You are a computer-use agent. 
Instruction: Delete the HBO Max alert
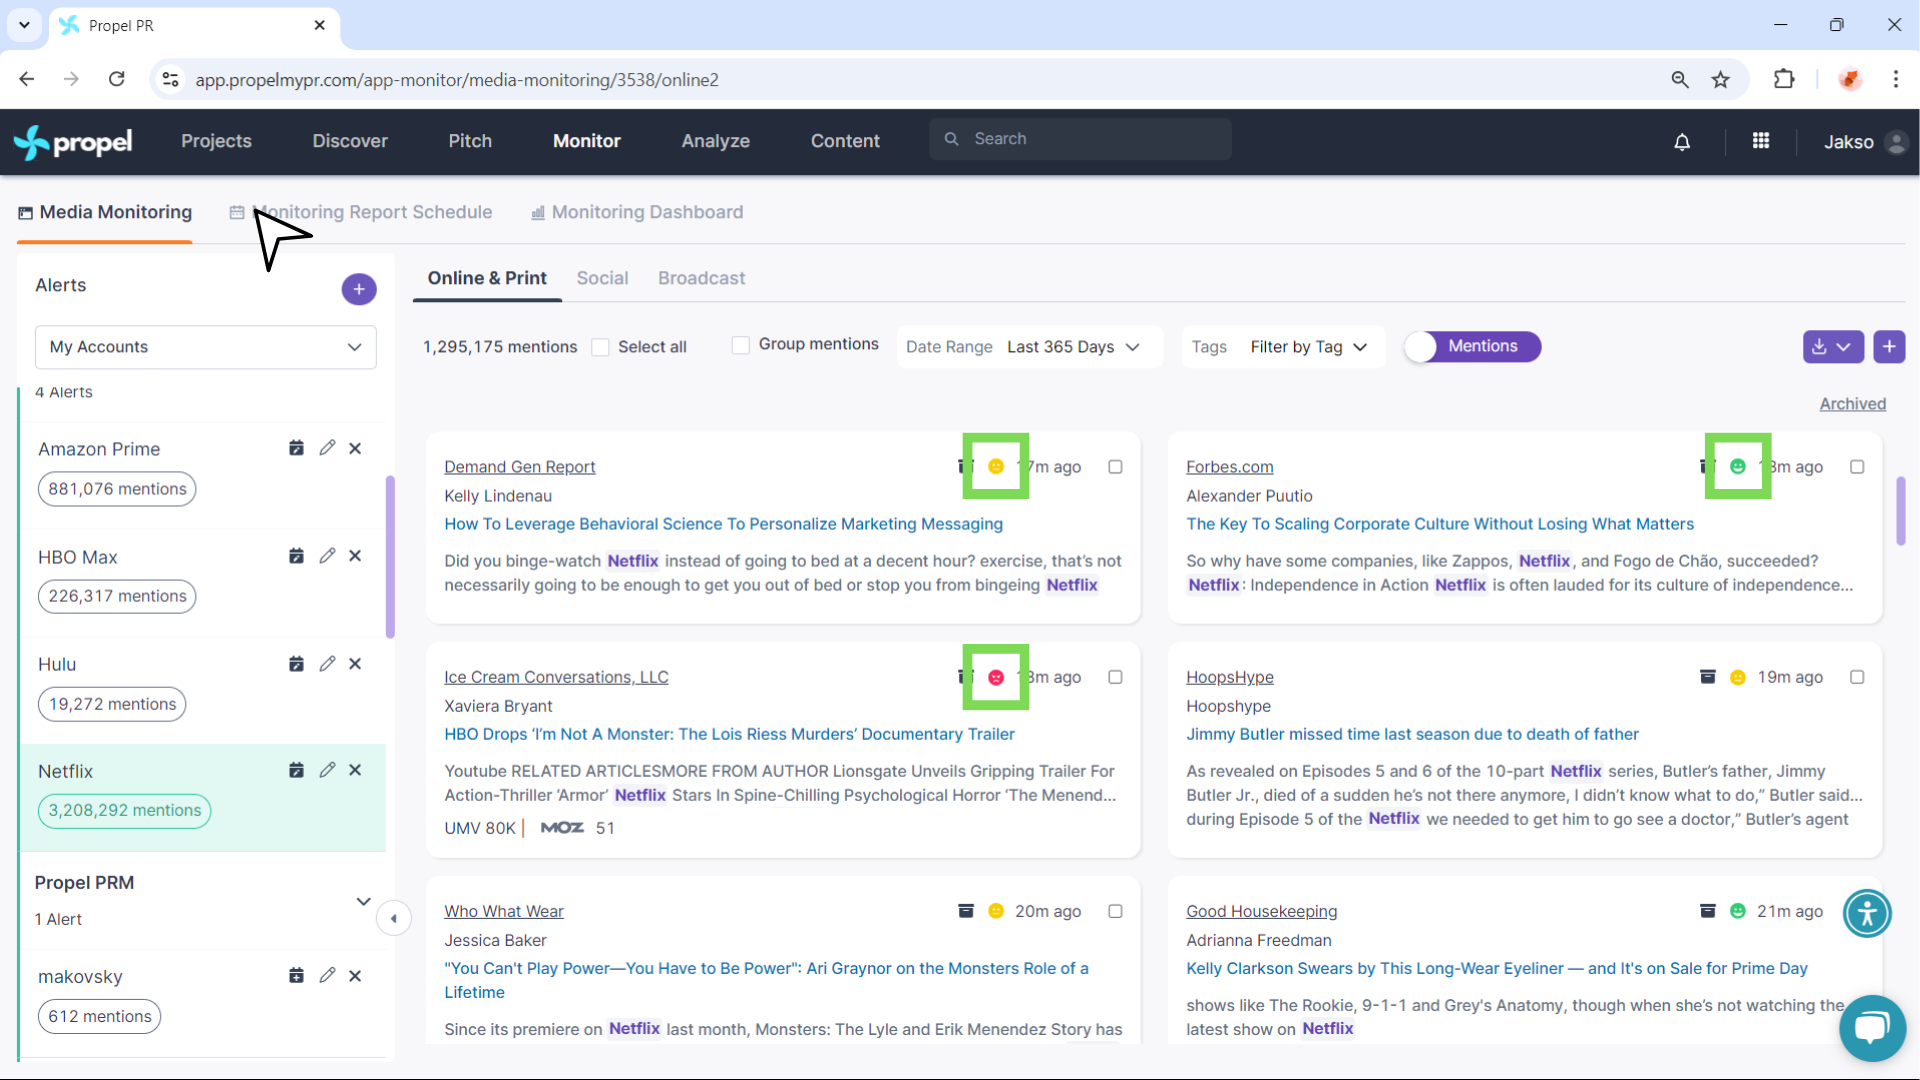[355, 556]
